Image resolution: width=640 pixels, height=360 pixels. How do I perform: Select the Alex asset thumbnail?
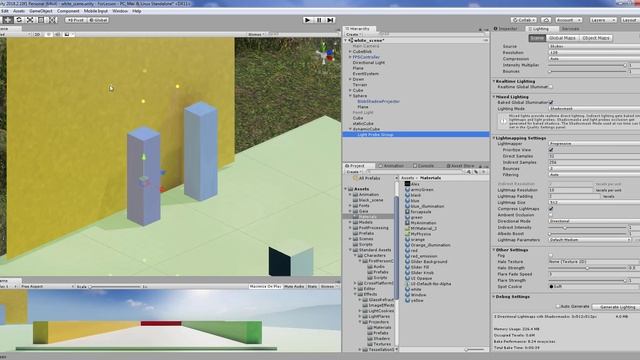click(407, 184)
